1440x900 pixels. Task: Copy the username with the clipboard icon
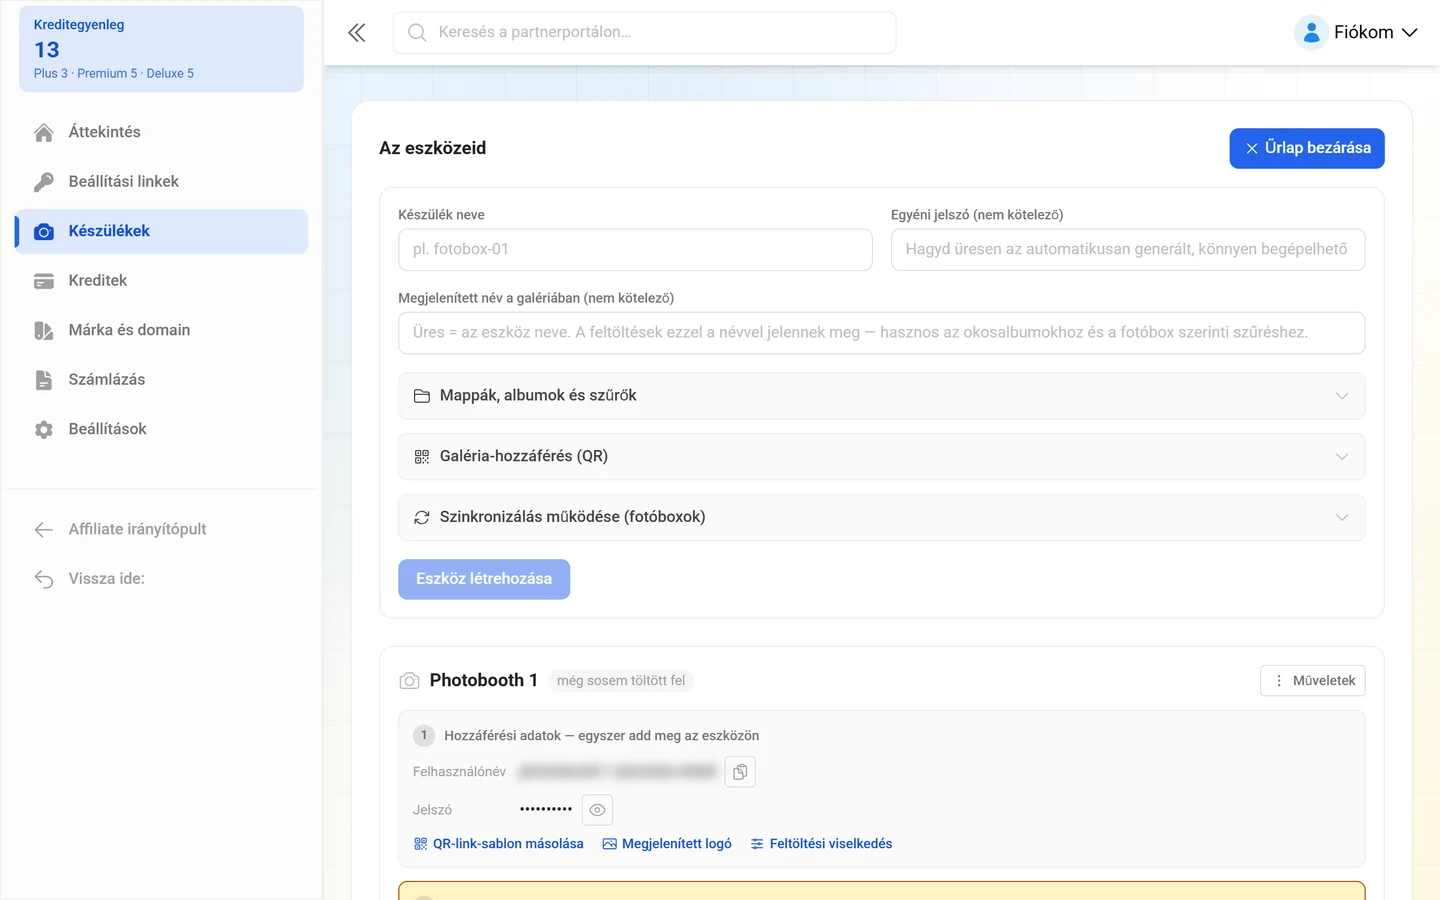pyautogui.click(x=740, y=772)
